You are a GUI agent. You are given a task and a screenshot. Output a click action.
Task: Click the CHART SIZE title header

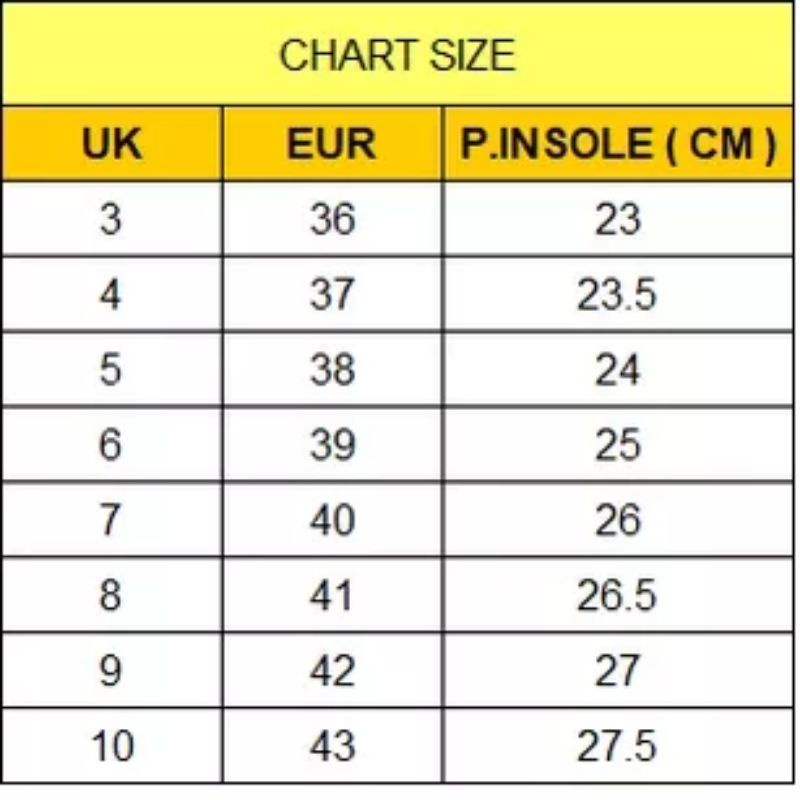pos(397,54)
